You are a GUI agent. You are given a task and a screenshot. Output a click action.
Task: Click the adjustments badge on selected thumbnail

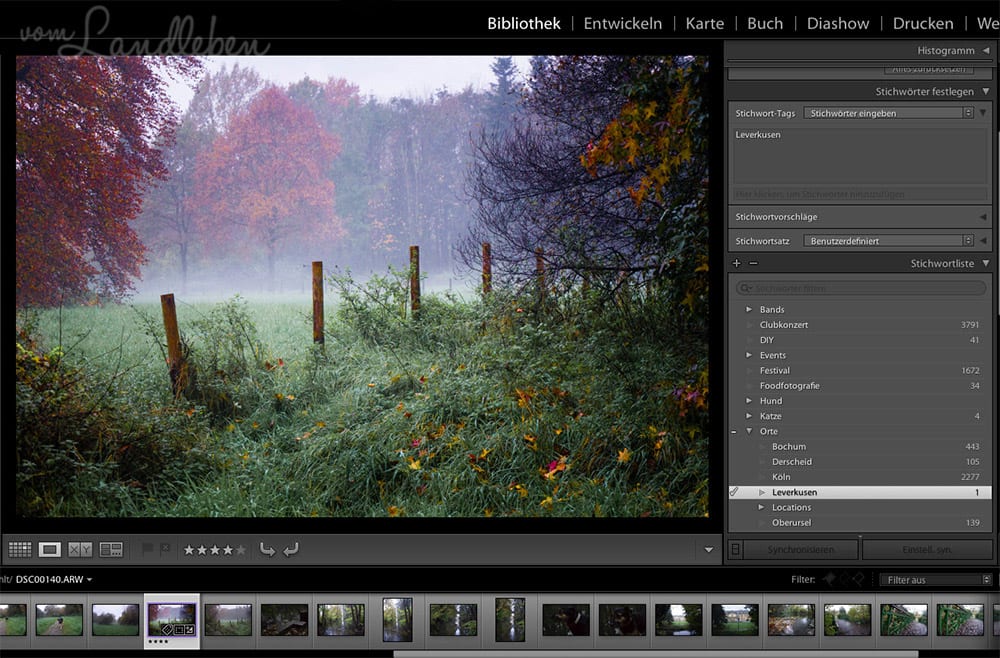coord(189,629)
